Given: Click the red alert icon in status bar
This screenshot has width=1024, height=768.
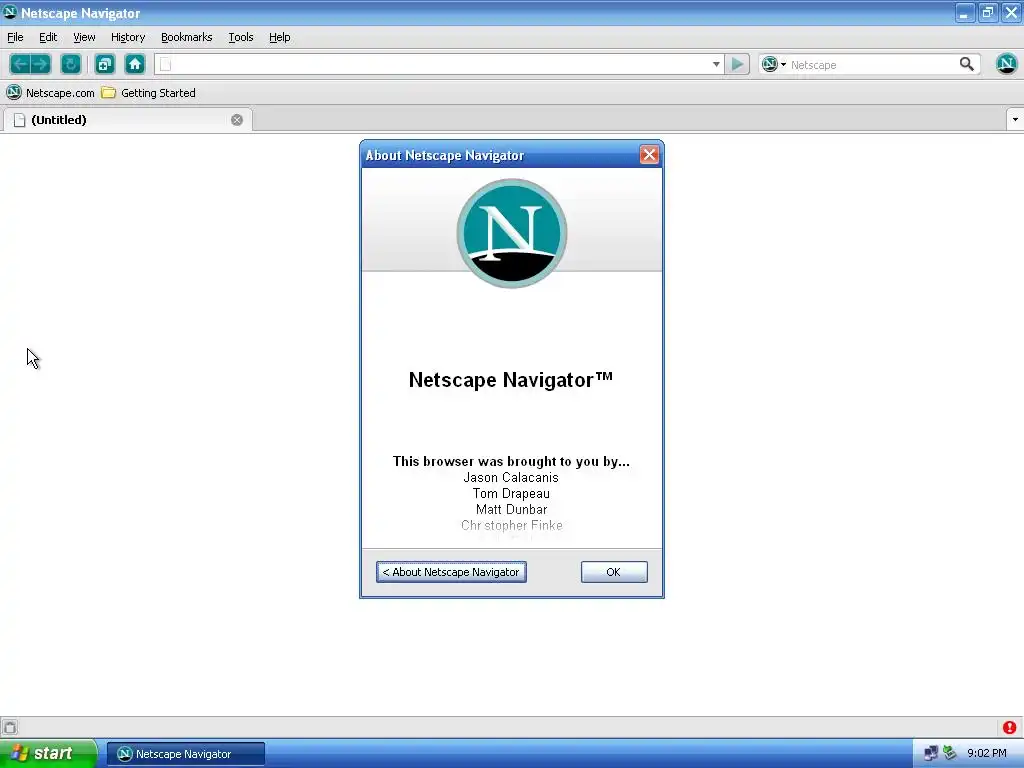Looking at the screenshot, I should 1010,727.
